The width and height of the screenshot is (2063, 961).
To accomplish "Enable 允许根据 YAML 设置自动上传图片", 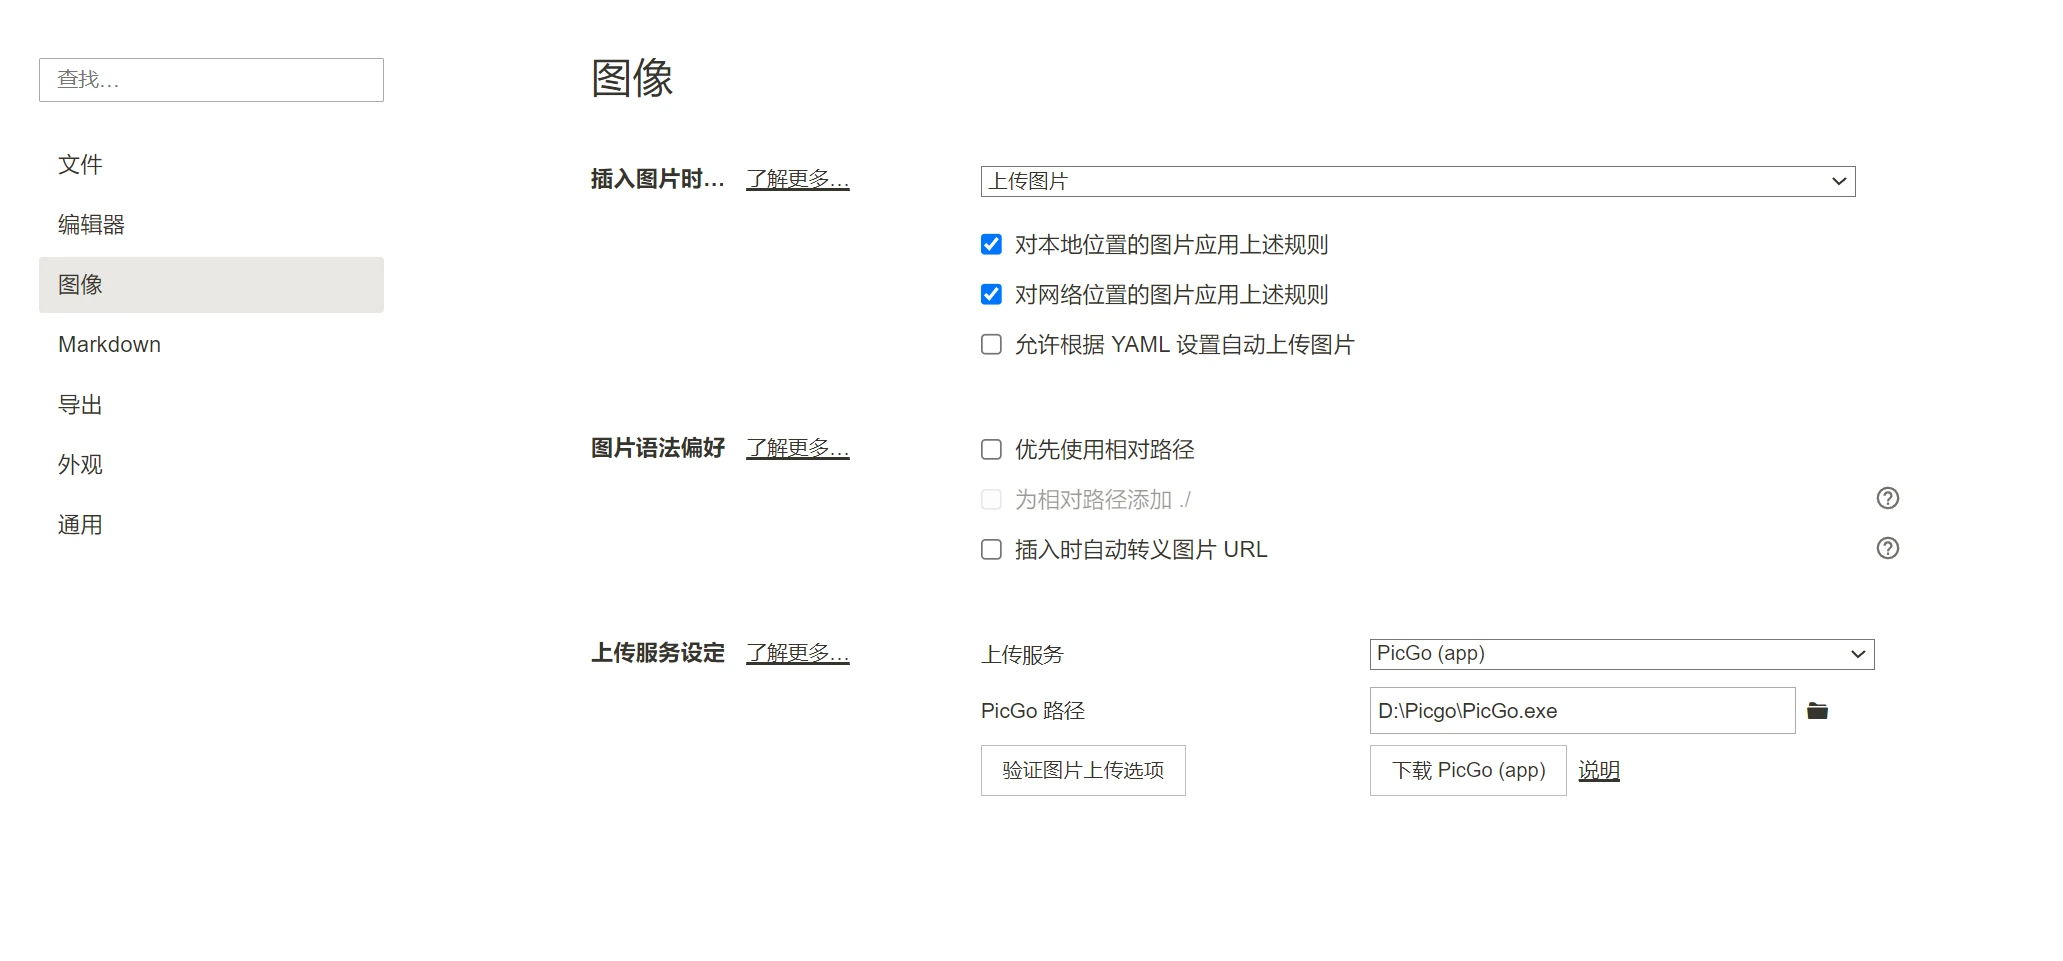I will point(991,345).
